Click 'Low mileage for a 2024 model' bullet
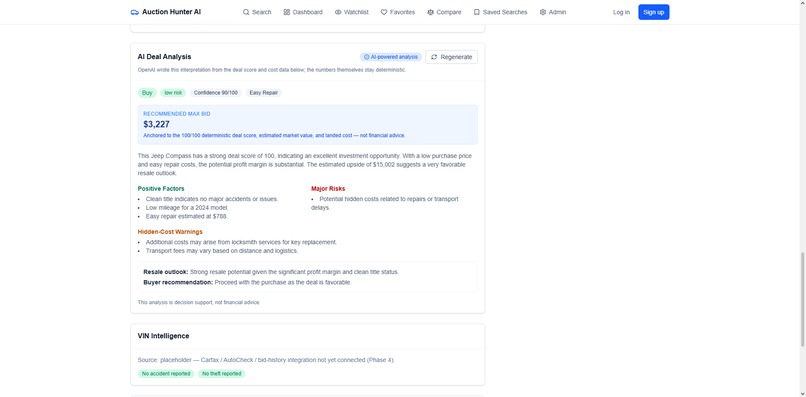This screenshot has width=806, height=397. coord(187,208)
